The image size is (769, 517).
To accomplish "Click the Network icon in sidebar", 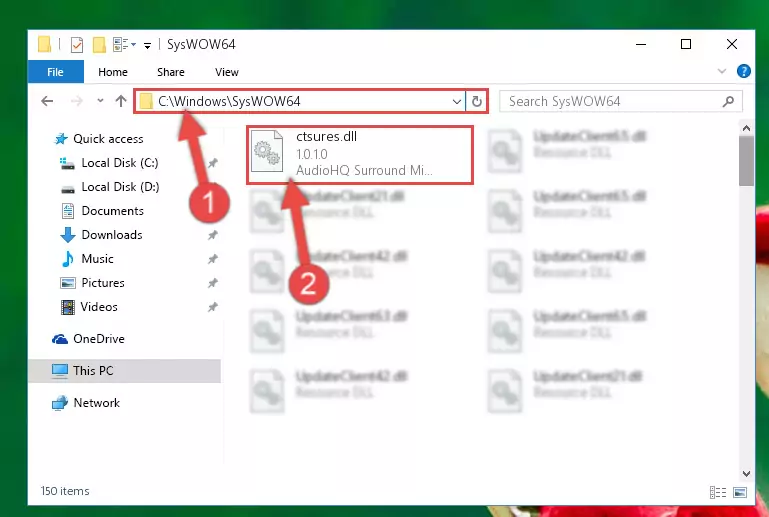I will [x=60, y=403].
